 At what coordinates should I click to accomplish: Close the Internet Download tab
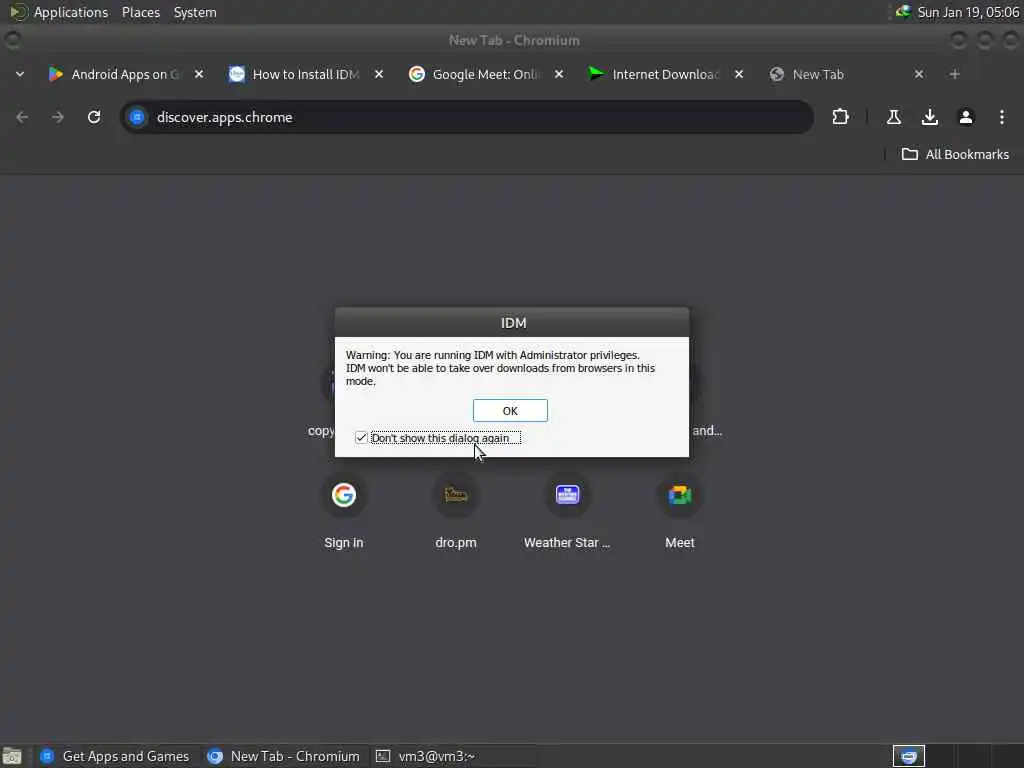(x=739, y=74)
